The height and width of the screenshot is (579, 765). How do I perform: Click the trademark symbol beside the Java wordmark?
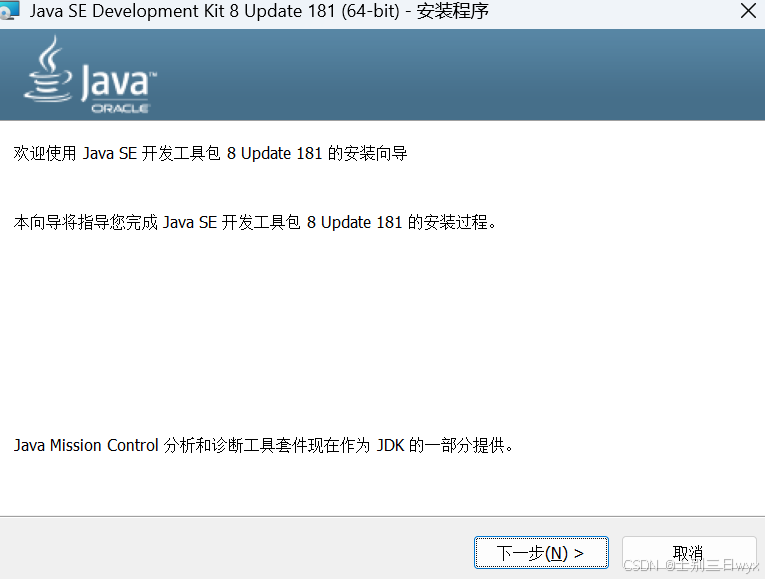153,75
